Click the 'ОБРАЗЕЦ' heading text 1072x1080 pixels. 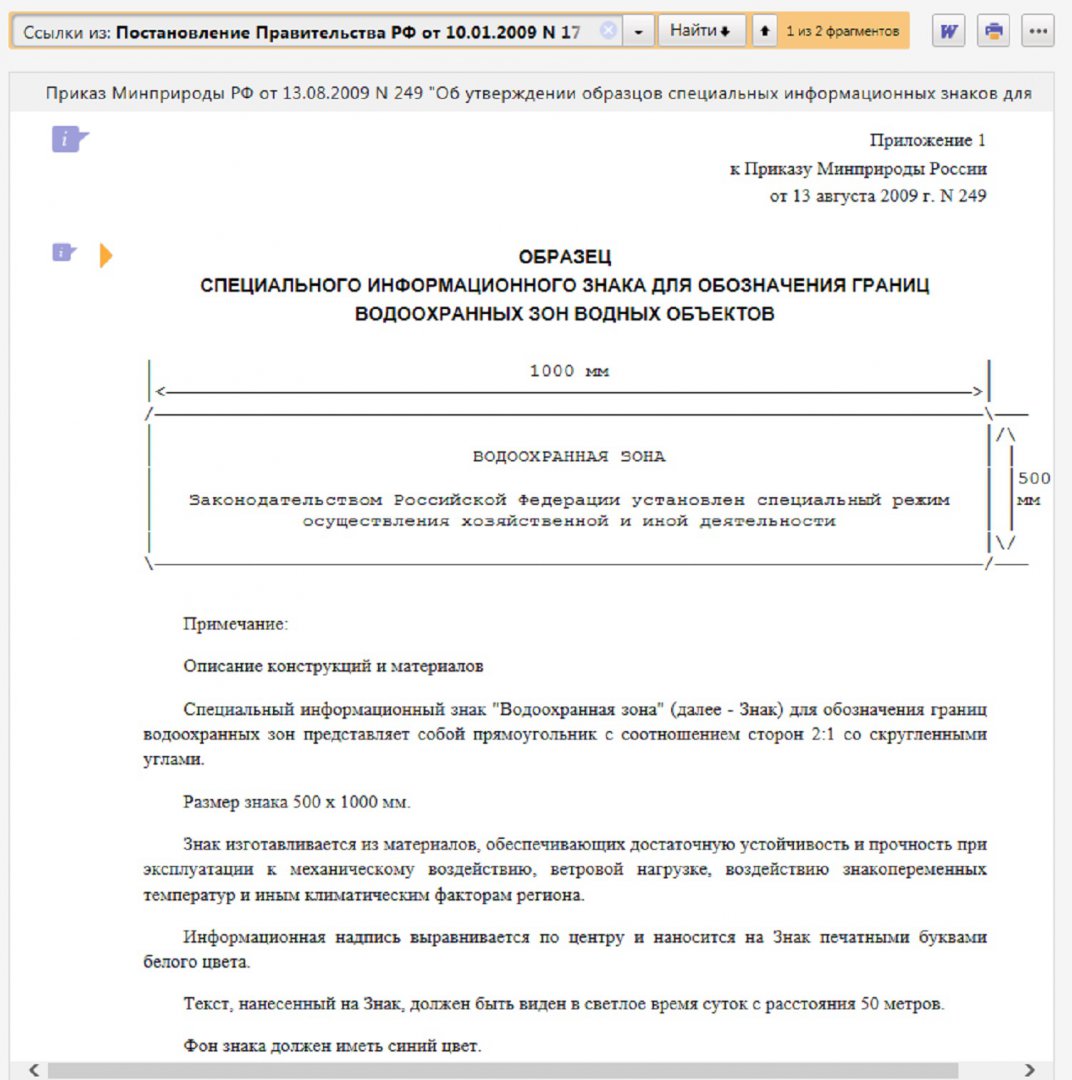click(x=565, y=257)
